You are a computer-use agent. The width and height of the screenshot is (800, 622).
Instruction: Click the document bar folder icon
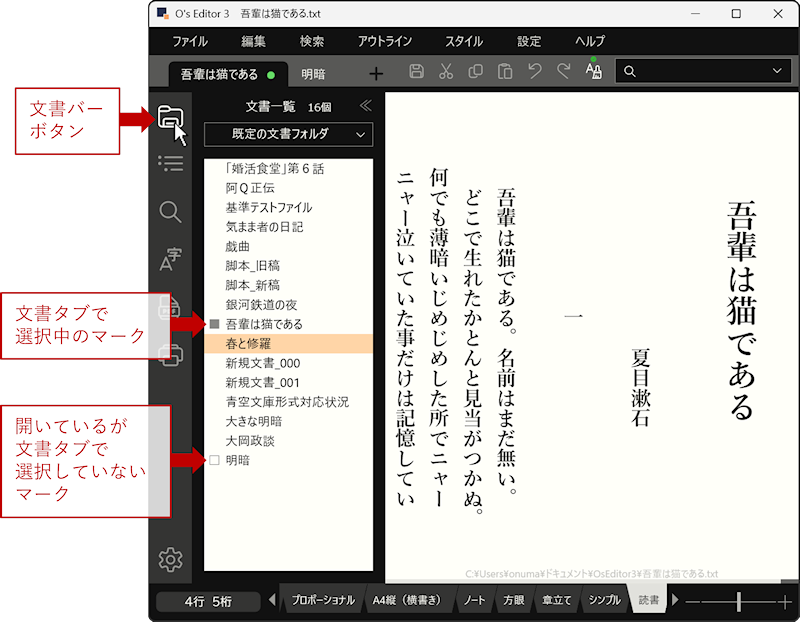coord(170,118)
